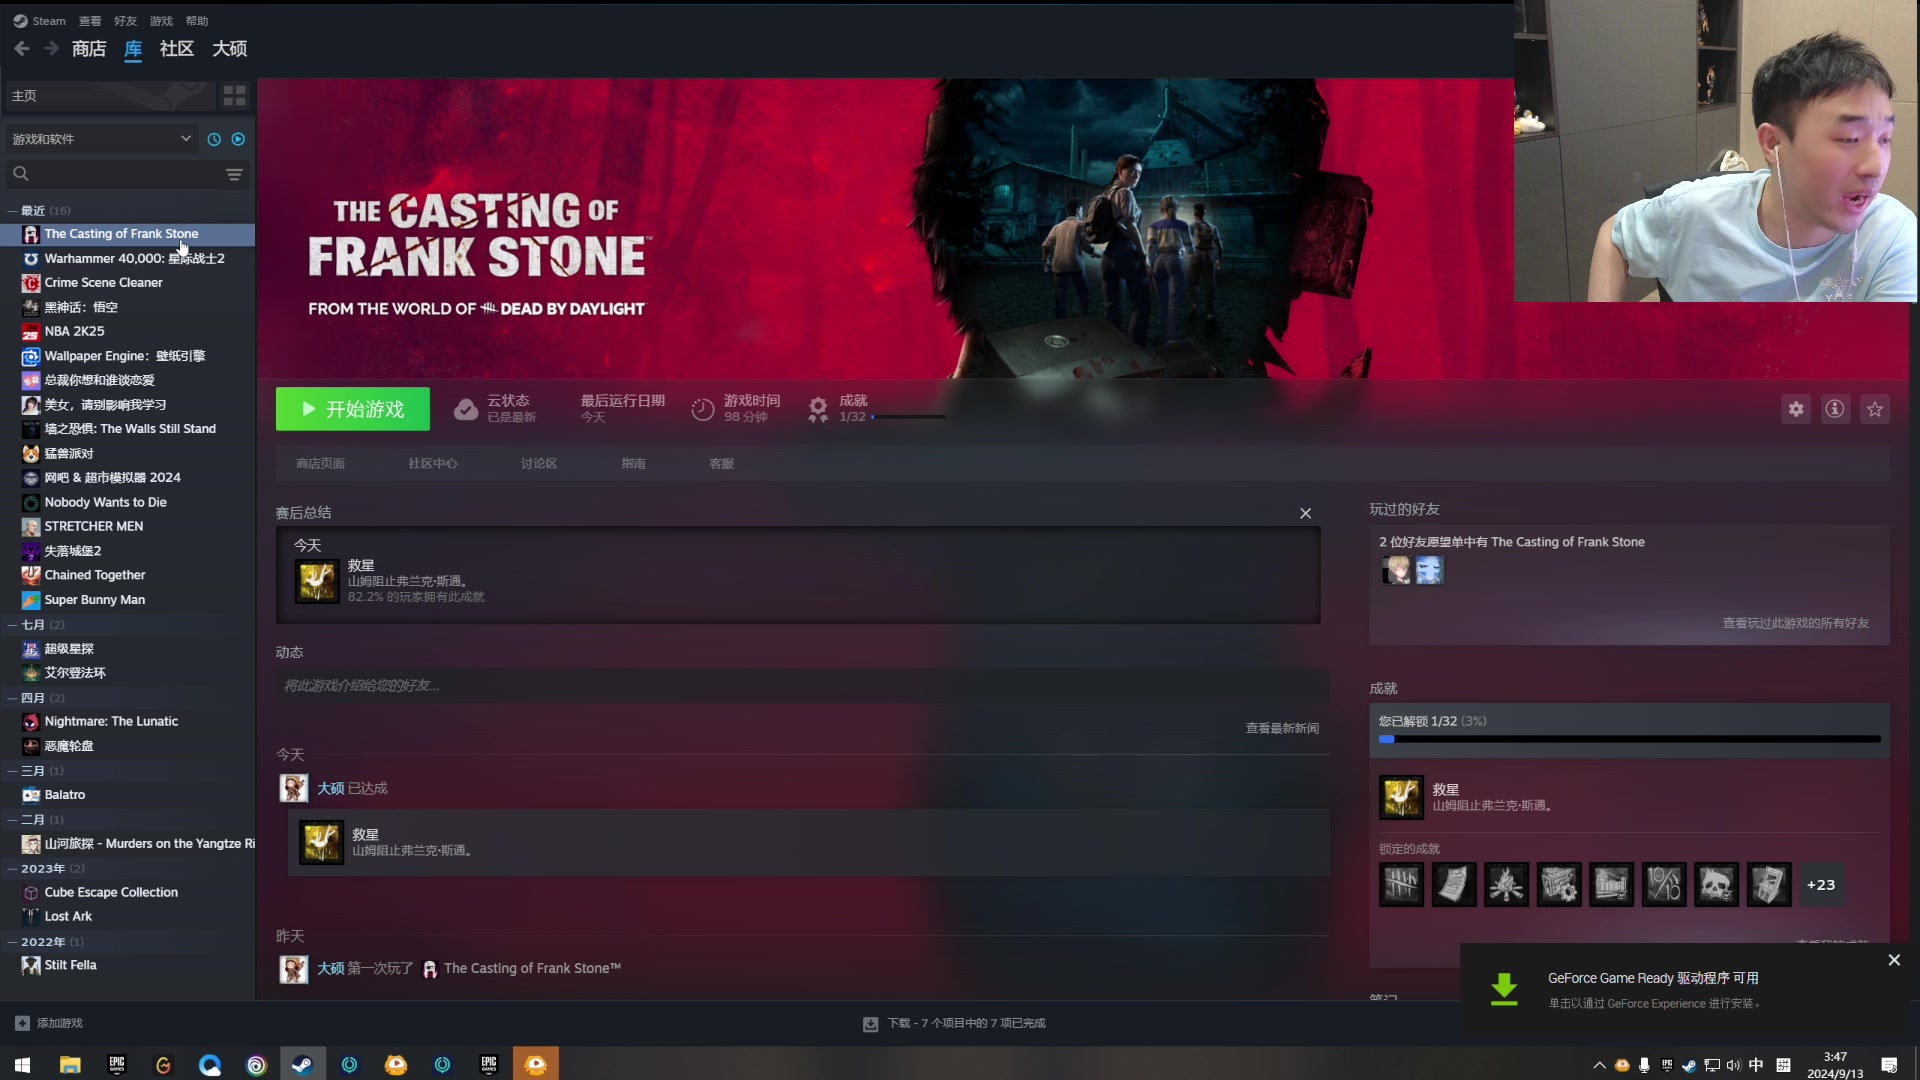Click the GeForce download arrow icon
This screenshot has width=1920, height=1080.
[x=1504, y=989]
